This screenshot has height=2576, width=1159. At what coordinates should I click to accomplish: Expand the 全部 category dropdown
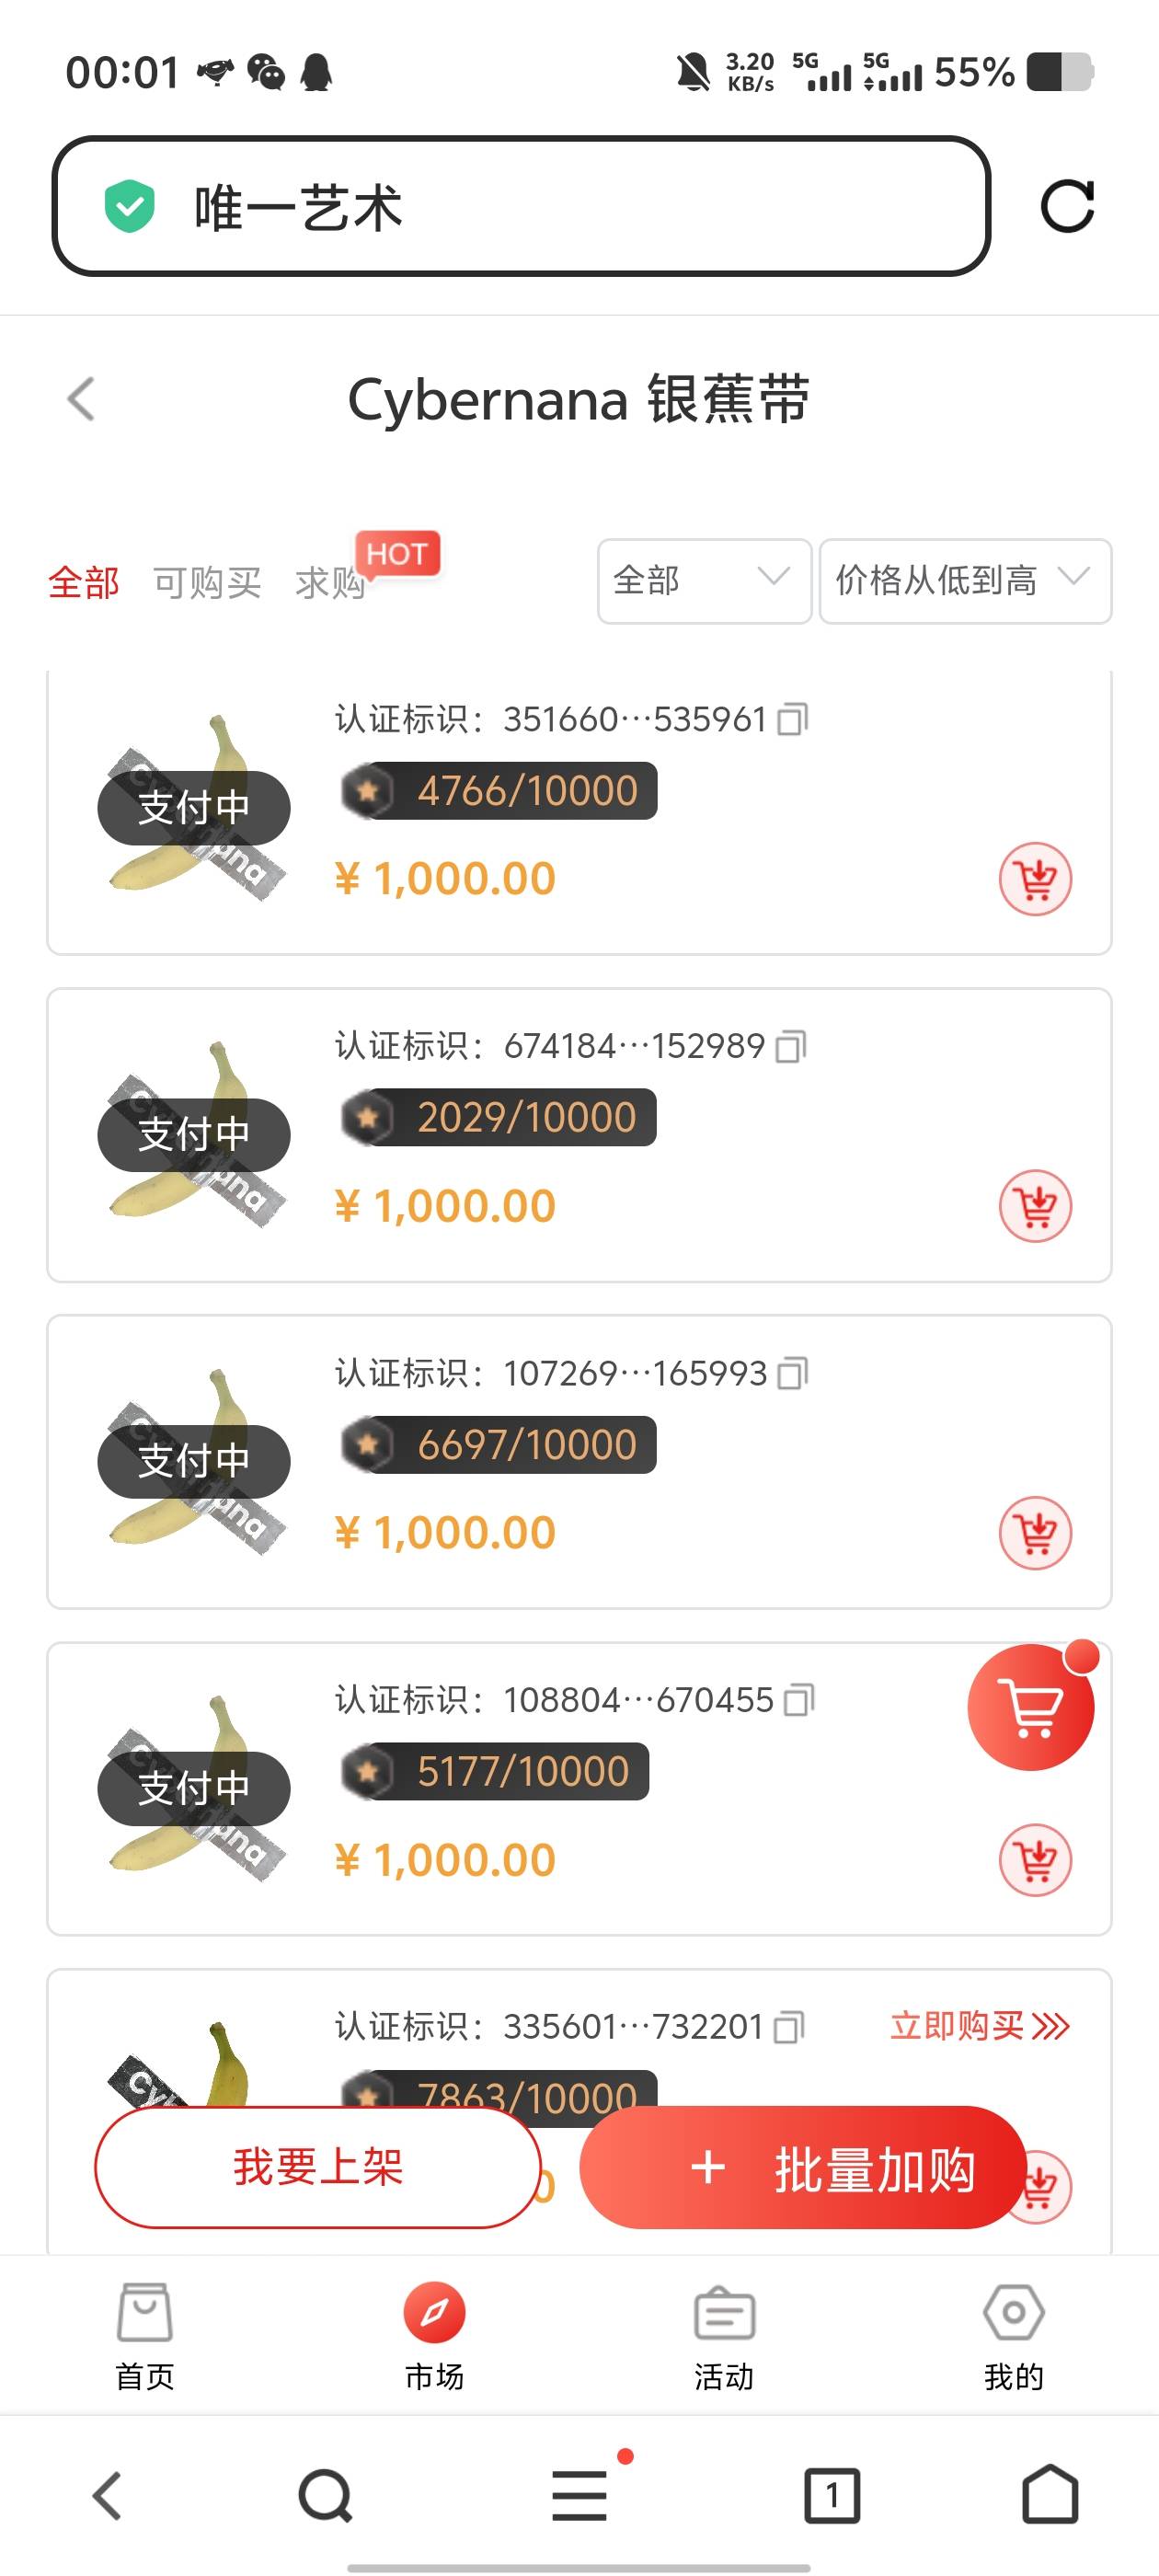coord(704,581)
